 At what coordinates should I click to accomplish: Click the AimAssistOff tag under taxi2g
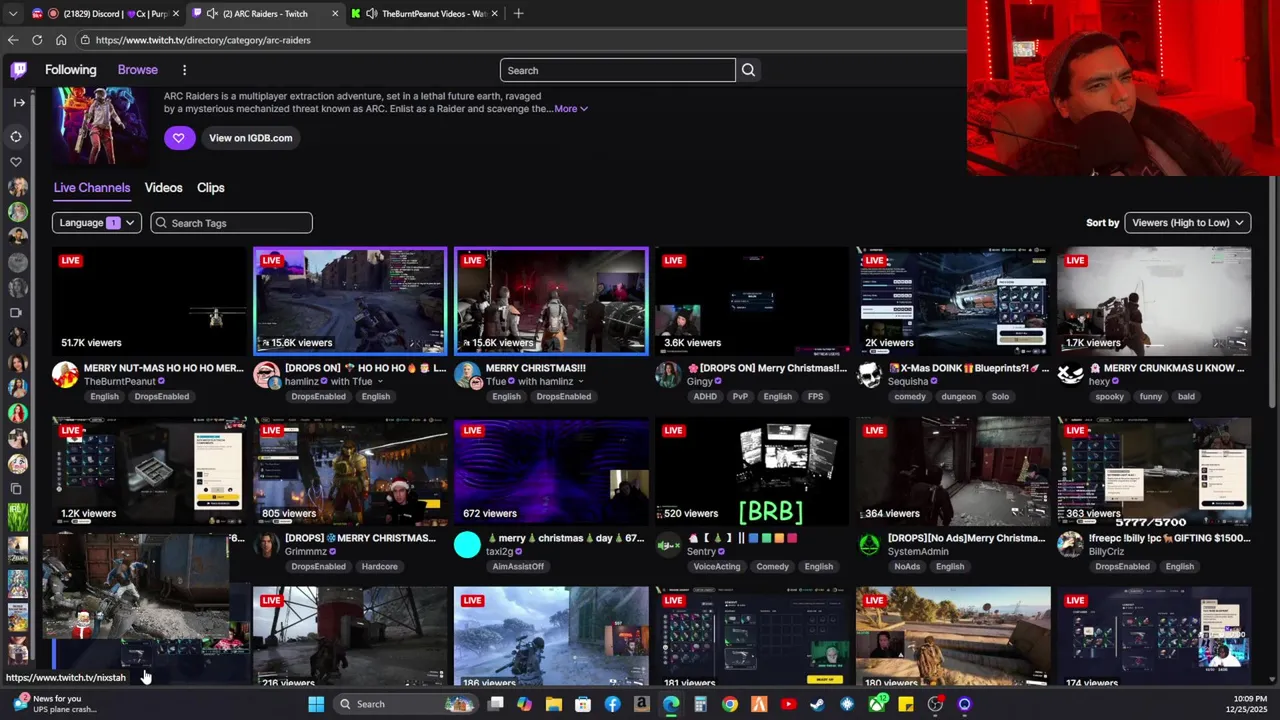point(518,567)
